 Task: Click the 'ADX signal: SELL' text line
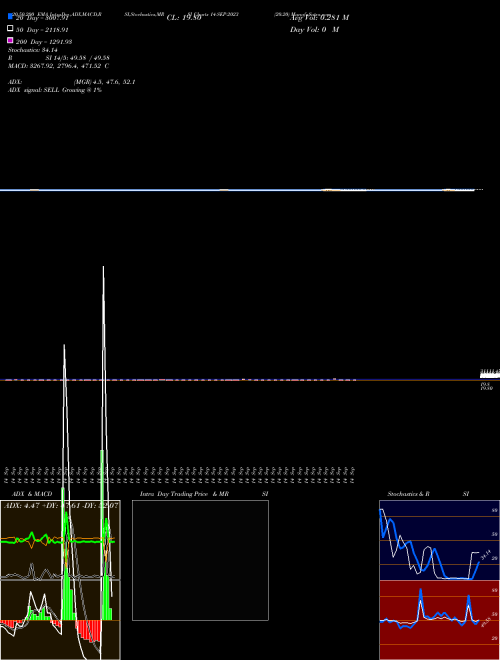pos(55,90)
